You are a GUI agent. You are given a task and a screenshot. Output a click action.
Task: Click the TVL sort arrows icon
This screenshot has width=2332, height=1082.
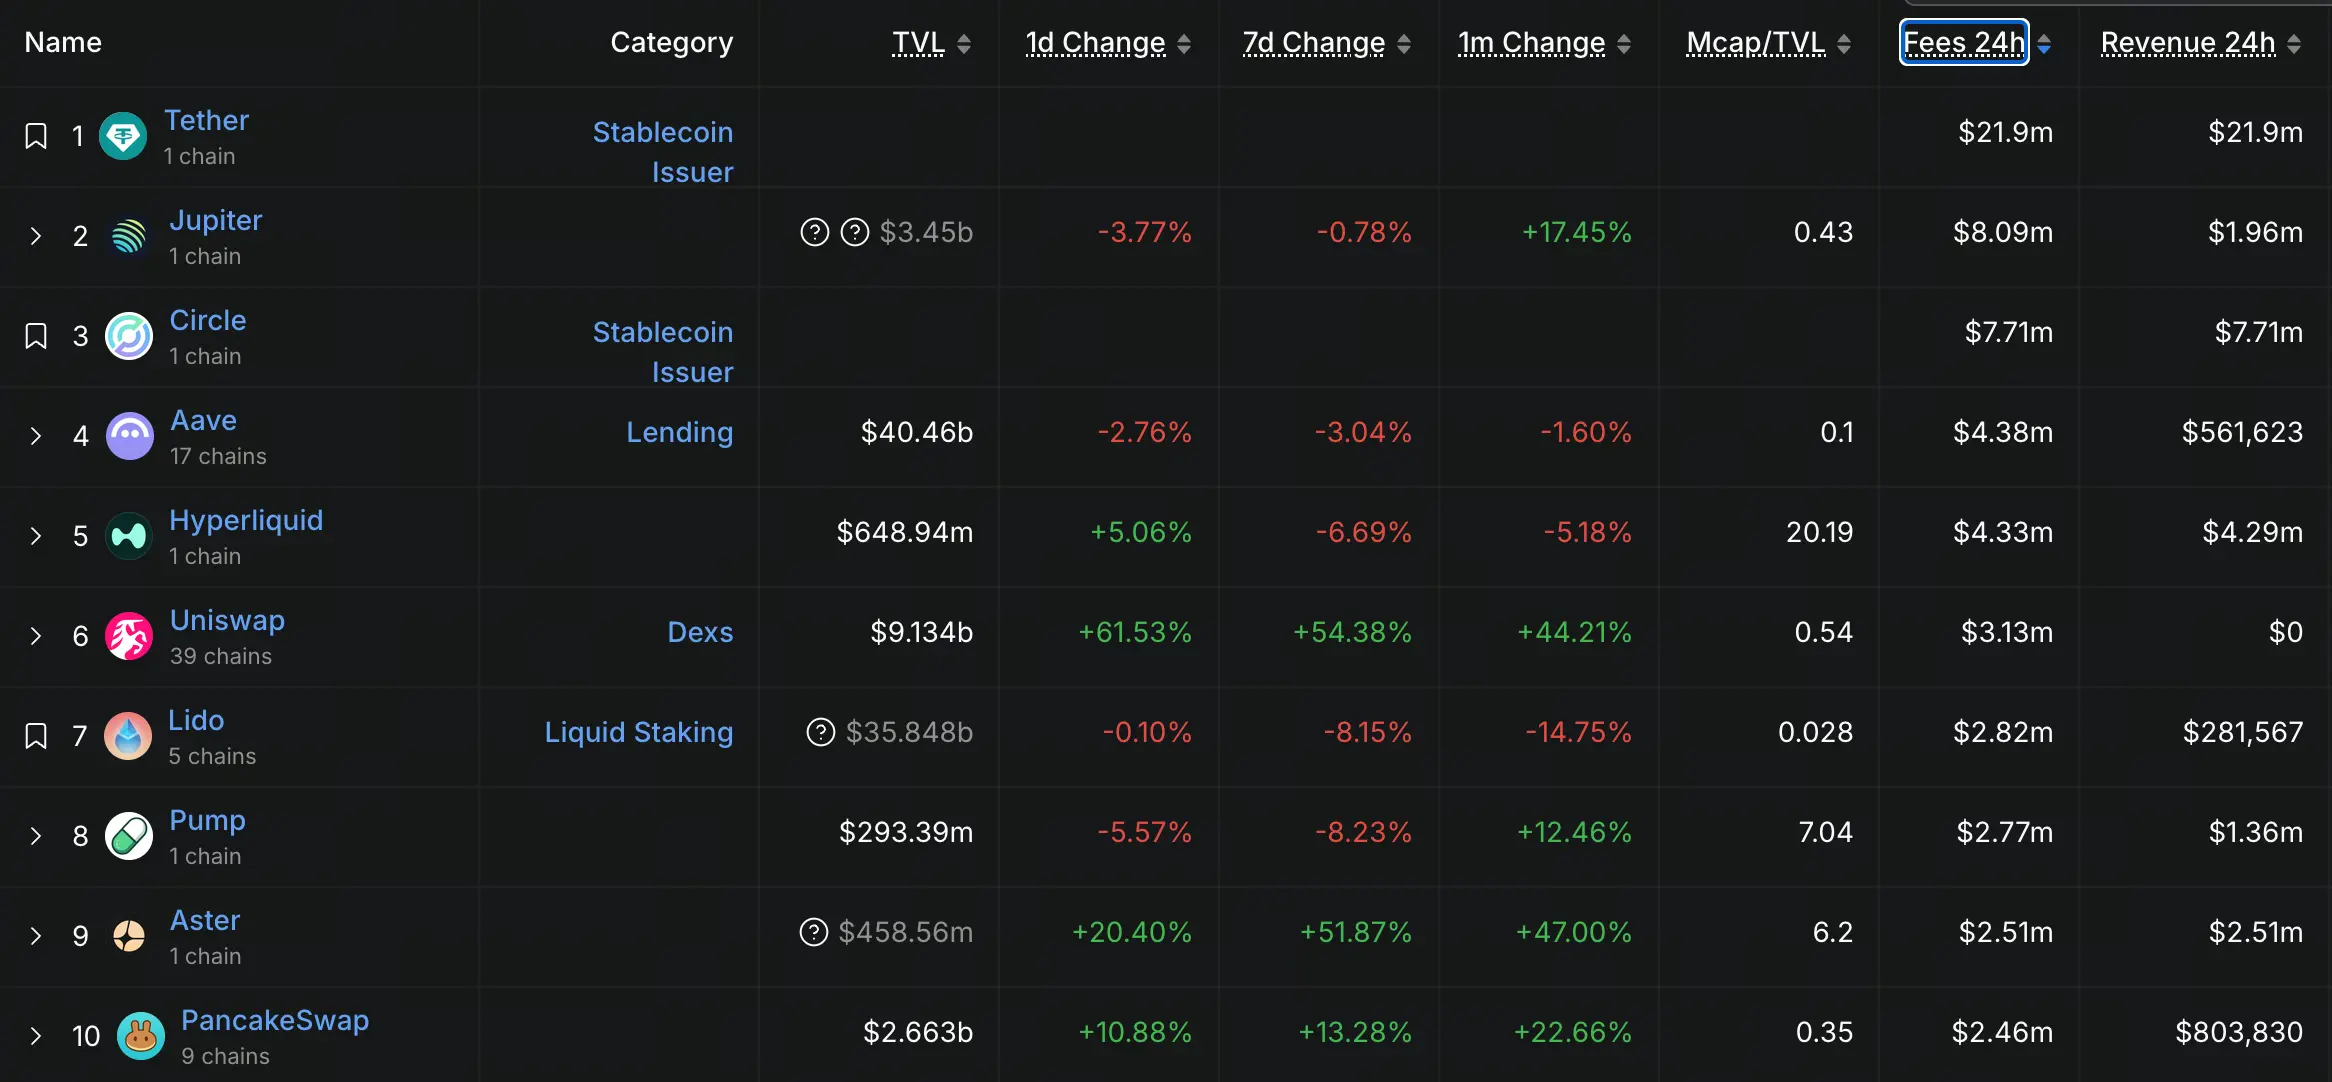[x=964, y=44]
